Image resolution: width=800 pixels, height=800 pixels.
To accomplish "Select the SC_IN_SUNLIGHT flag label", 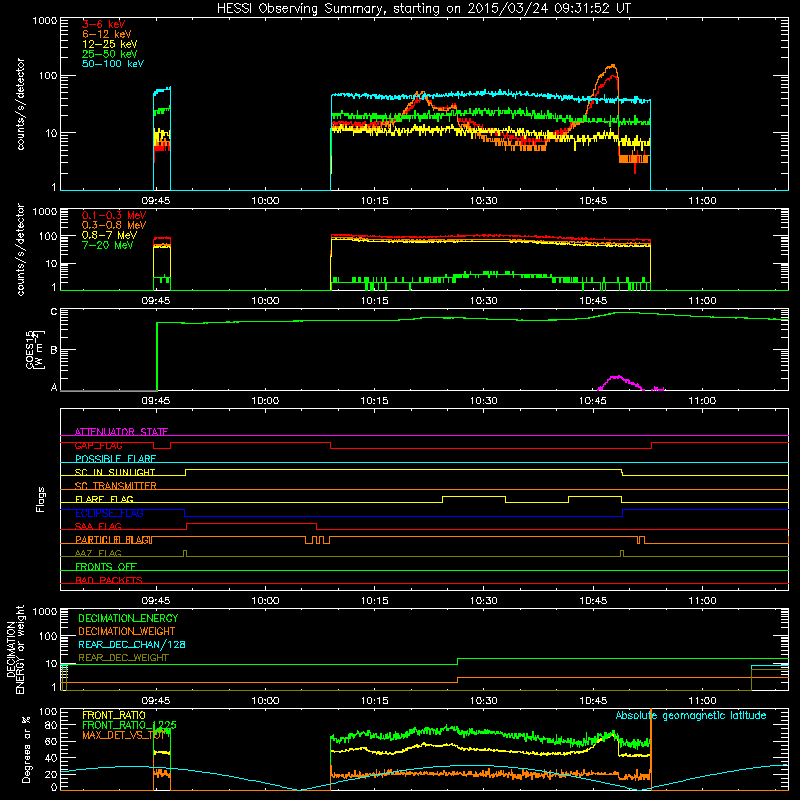I will tap(115, 472).
